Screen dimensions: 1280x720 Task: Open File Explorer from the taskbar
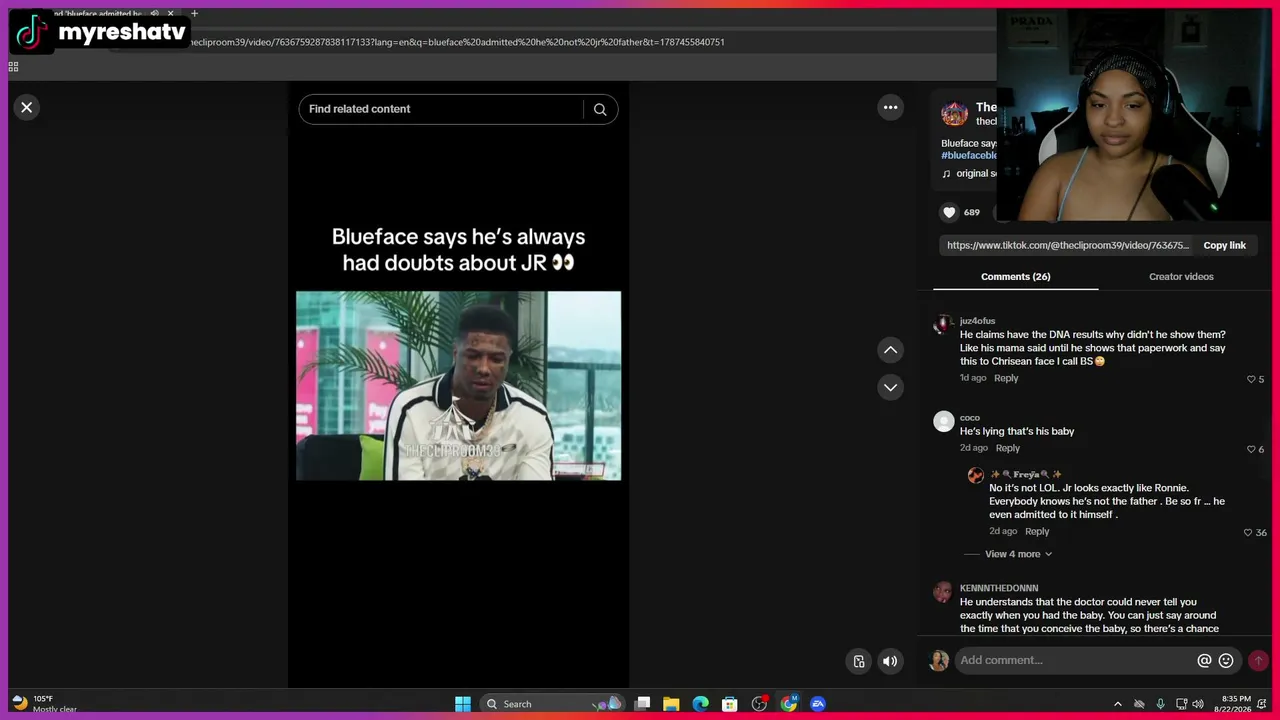click(x=671, y=704)
